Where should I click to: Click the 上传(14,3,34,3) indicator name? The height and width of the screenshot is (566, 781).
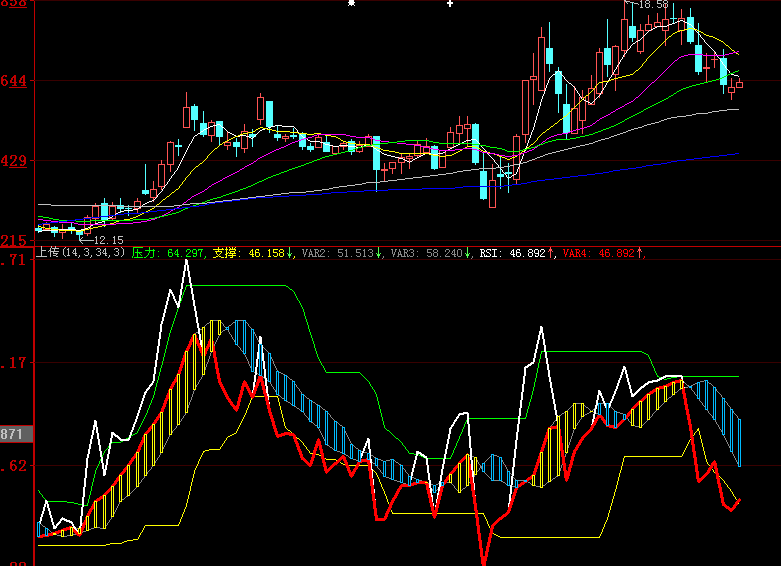pos(80,253)
